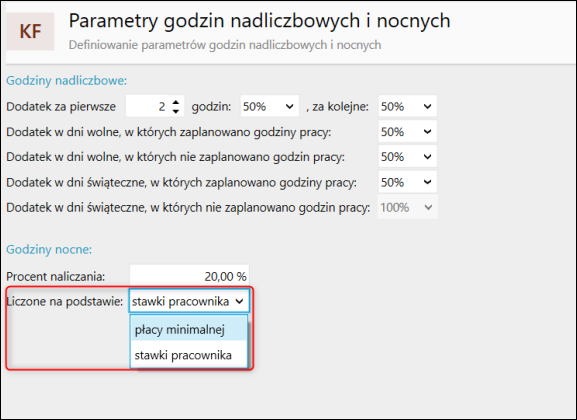Click the 'Dodatek za pierwsze' label
Screen dimensions: 577x420
click(x=61, y=107)
